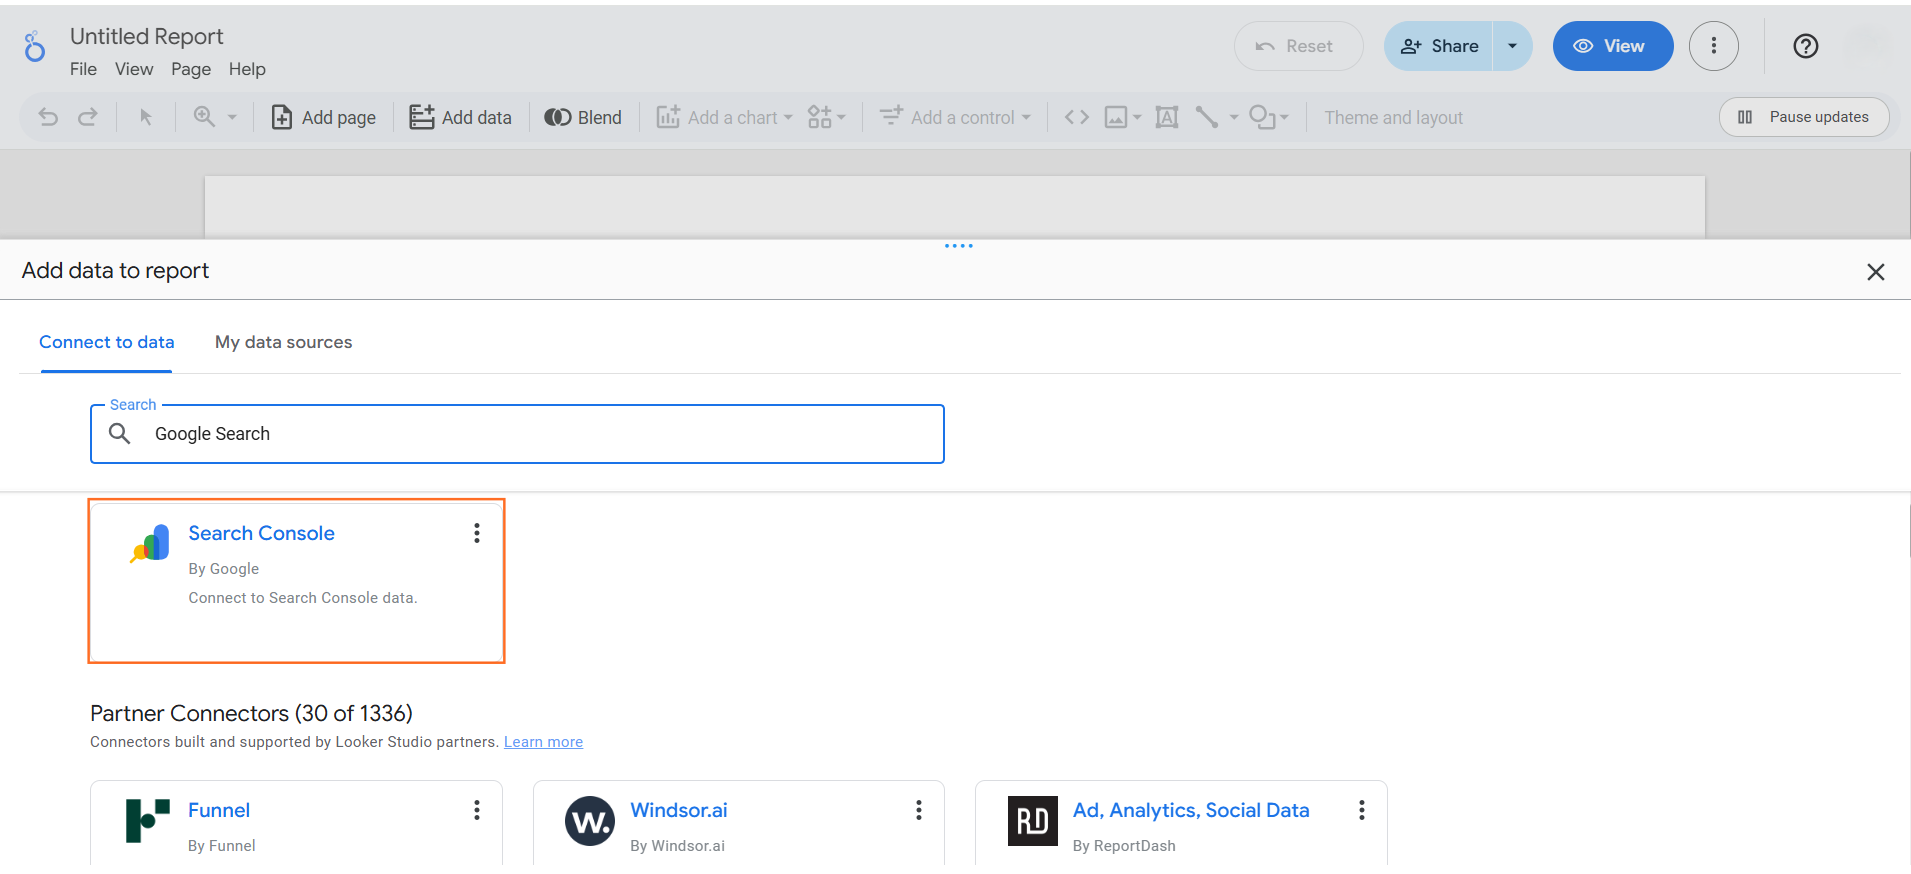
Task: Open Search Console card three-dot menu
Action: (x=477, y=533)
